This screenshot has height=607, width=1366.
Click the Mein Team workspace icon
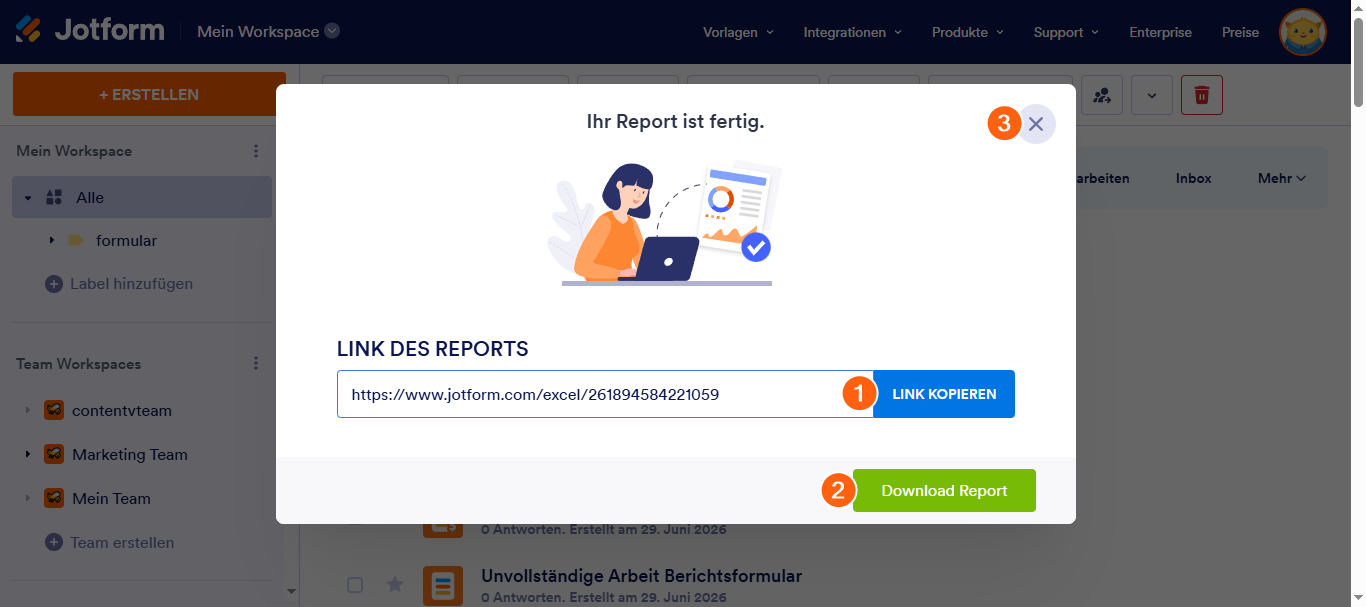[54, 498]
